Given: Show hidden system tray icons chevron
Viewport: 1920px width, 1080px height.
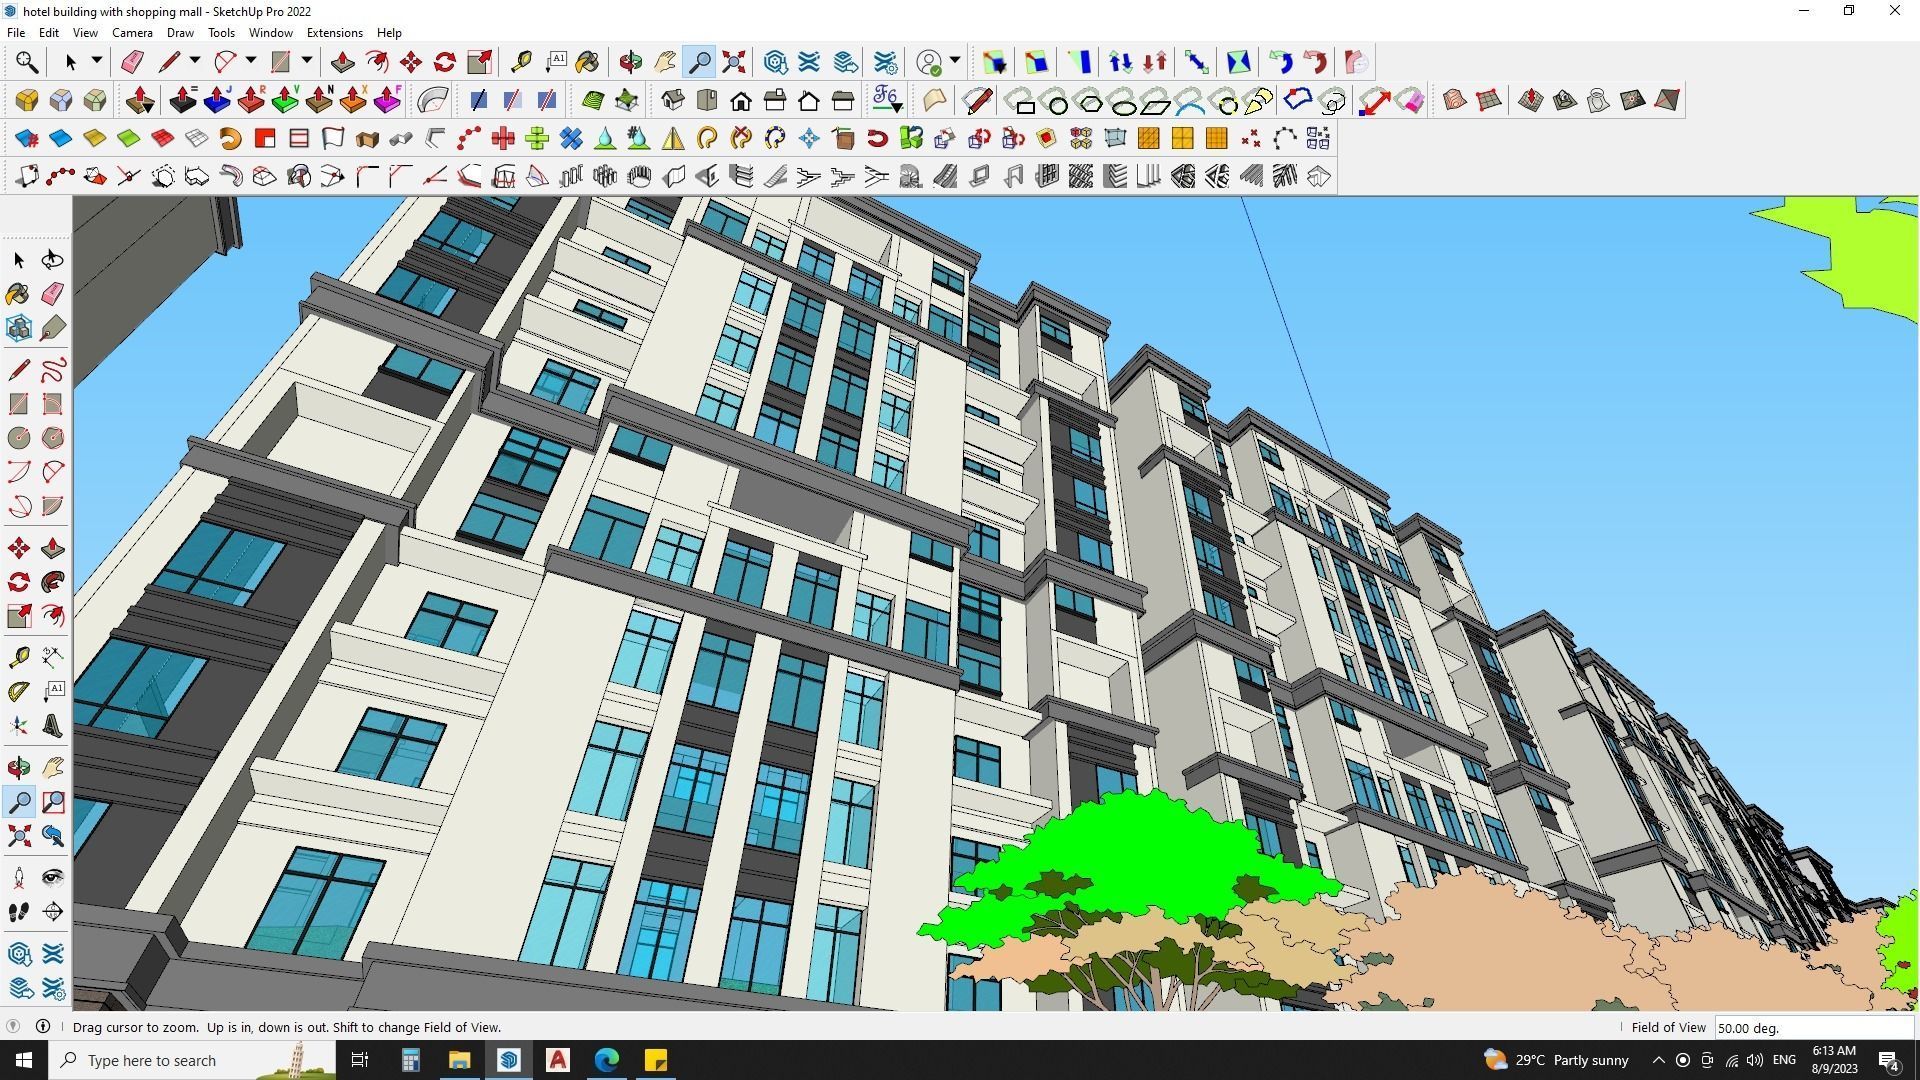Looking at the screenshot, I should pos(1658,1060).
